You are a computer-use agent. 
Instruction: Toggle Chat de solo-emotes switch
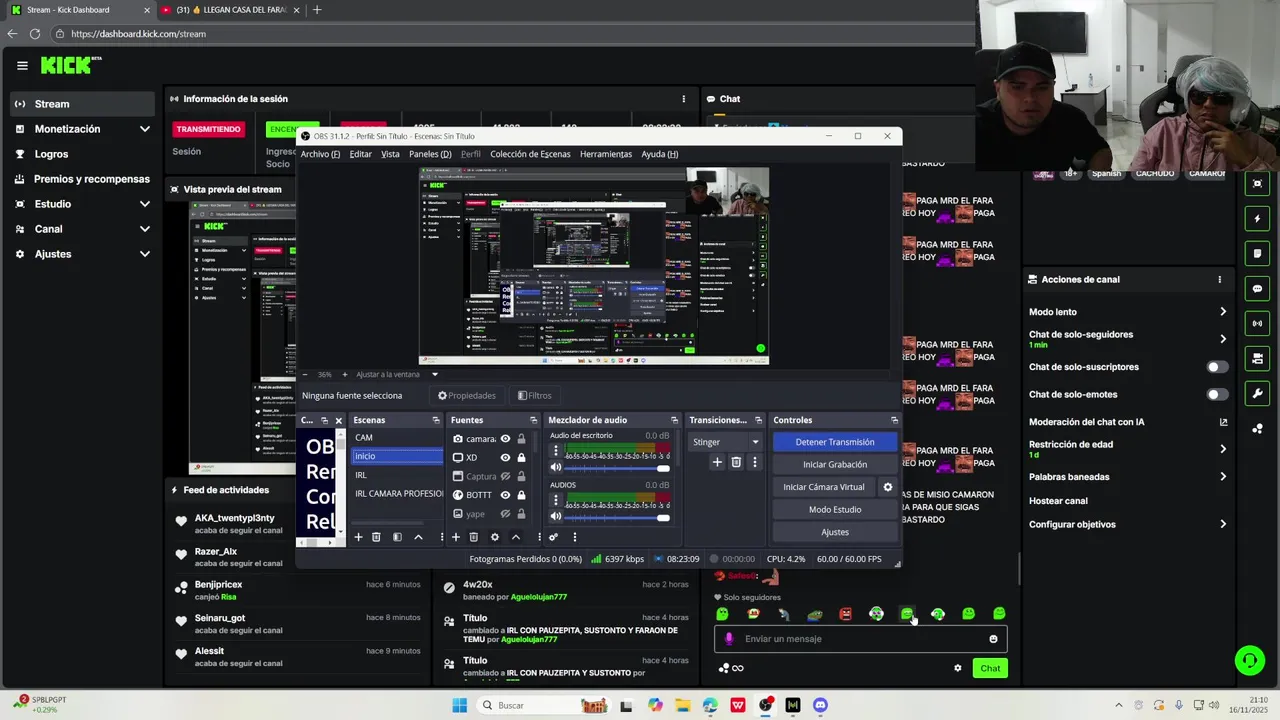click(1217, 394)
